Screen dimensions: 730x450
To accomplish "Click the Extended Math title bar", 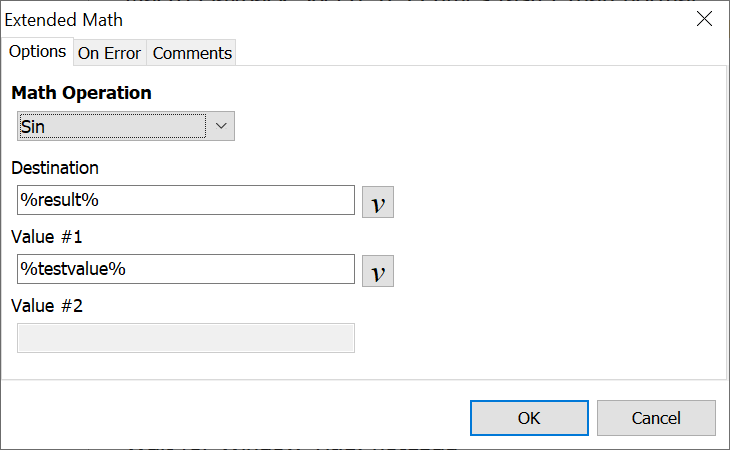I will (350, 19).
